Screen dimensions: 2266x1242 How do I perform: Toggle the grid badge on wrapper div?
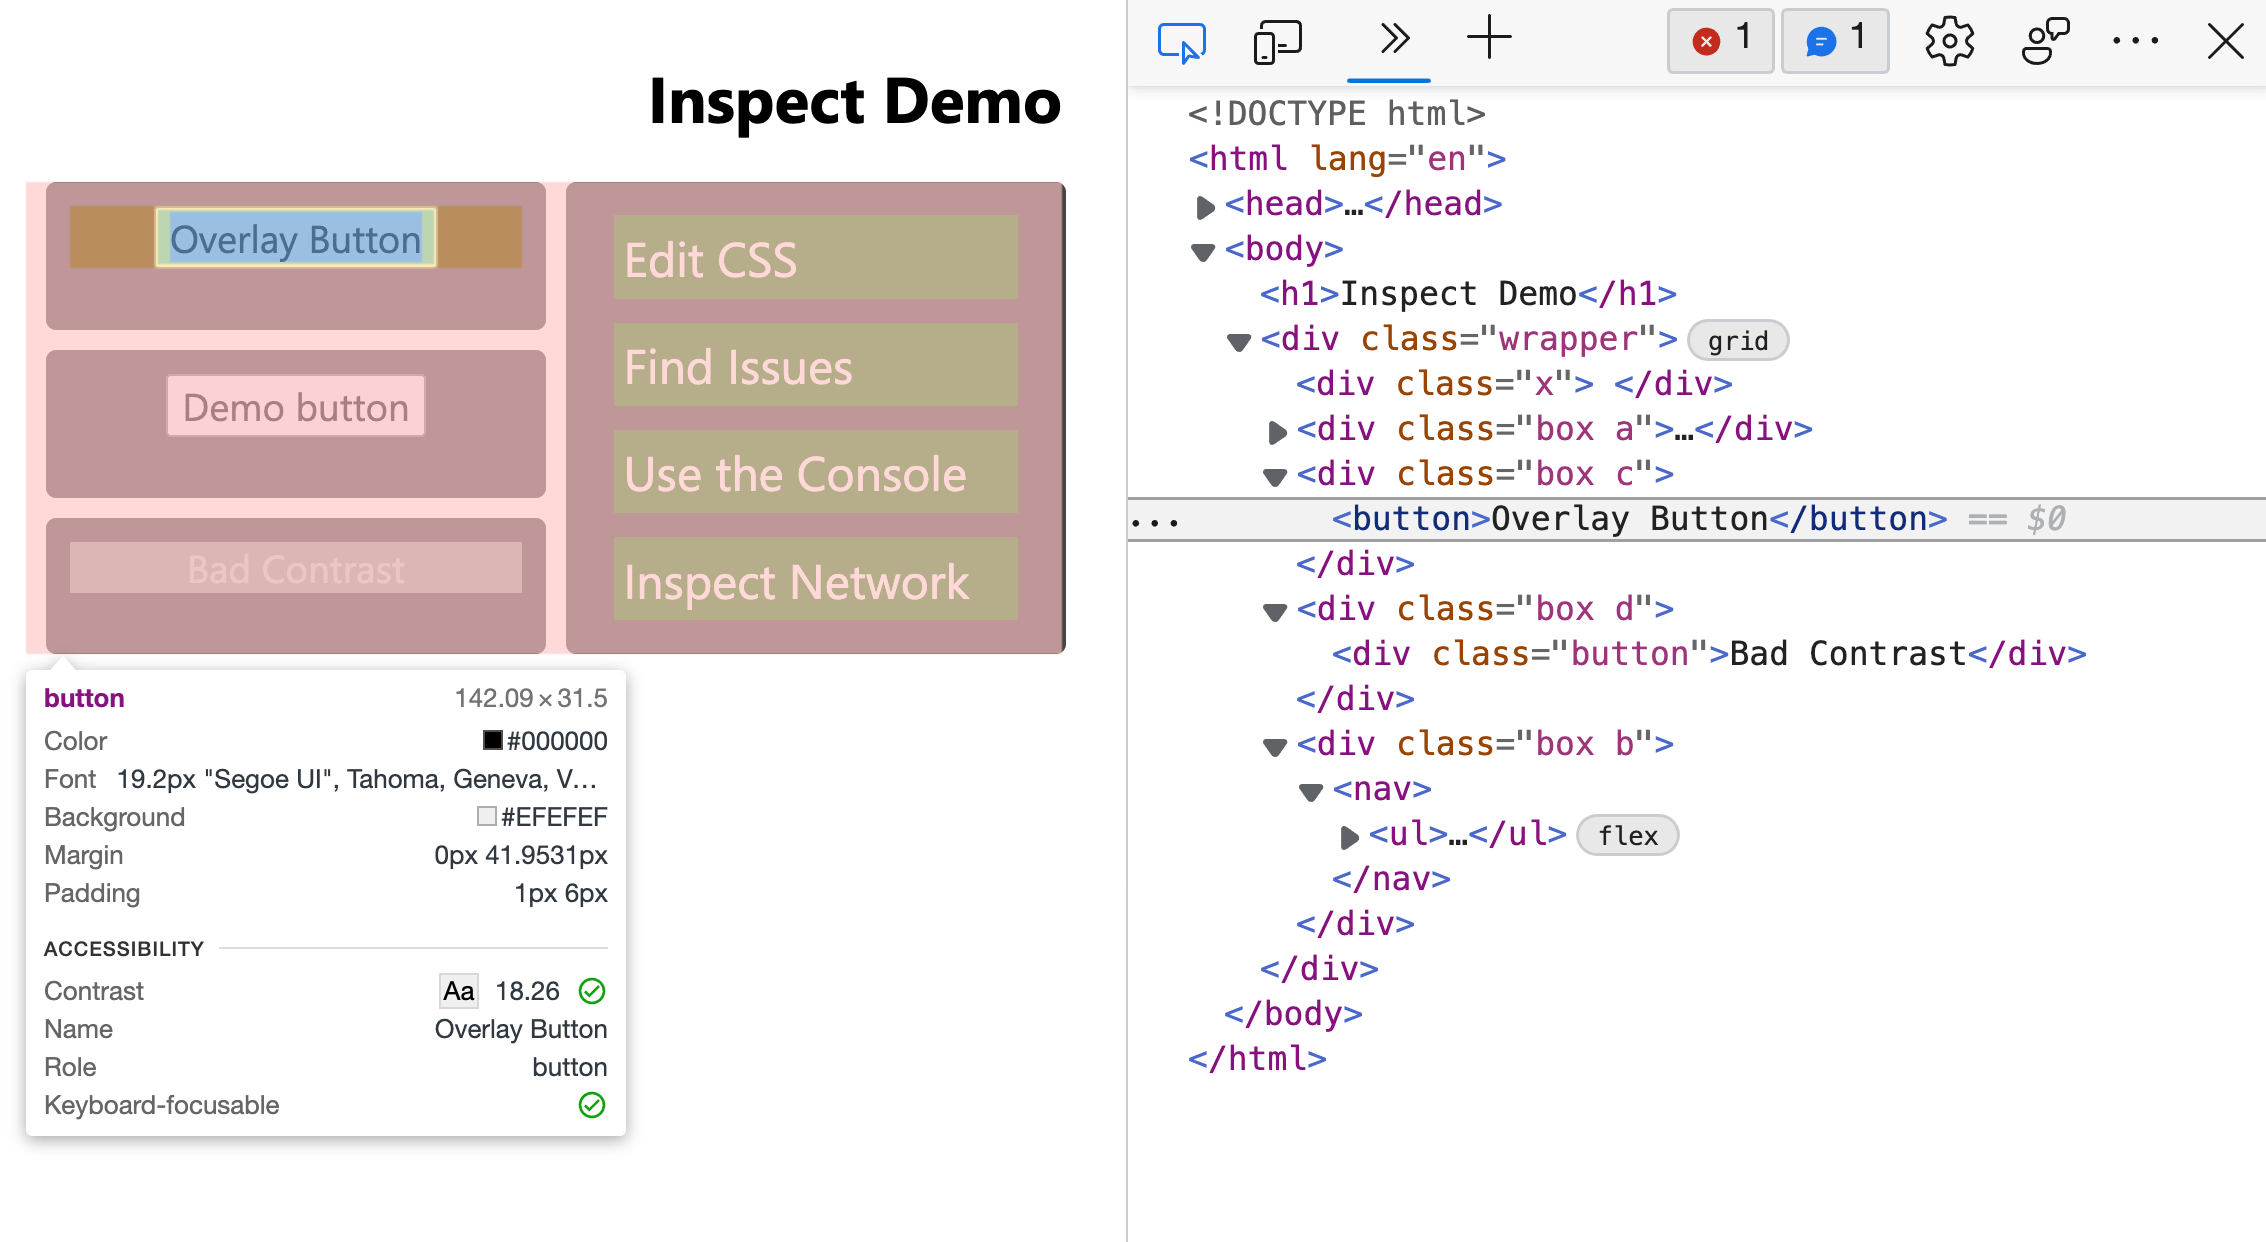click(x=1737, y=341)
